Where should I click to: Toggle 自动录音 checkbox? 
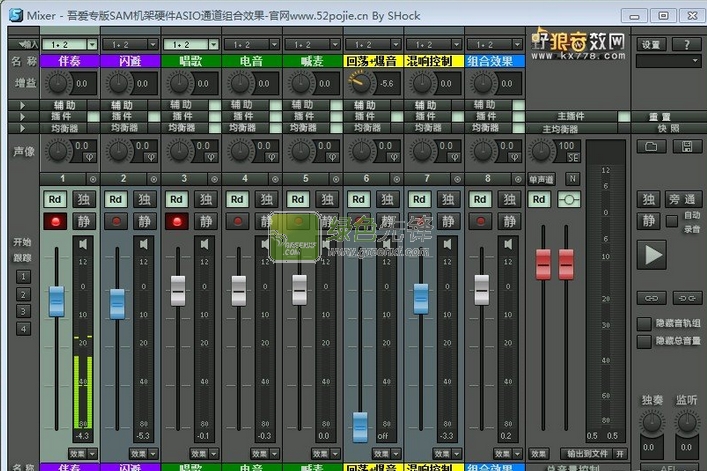672,221
